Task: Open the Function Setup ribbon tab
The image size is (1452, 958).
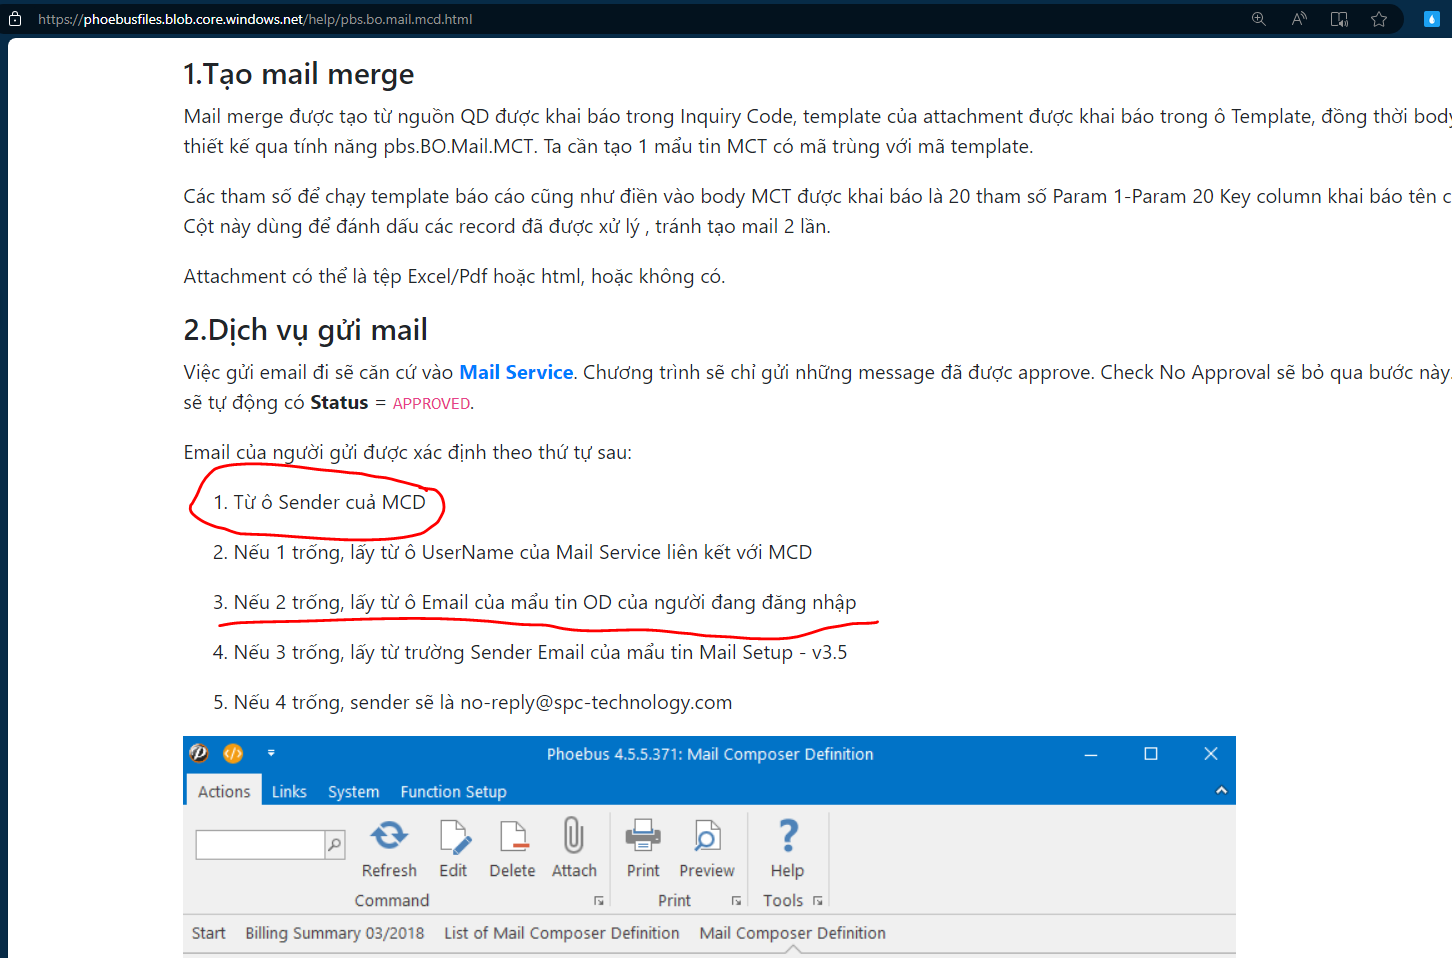Action: pyautogui.click(x=453, y=791)
